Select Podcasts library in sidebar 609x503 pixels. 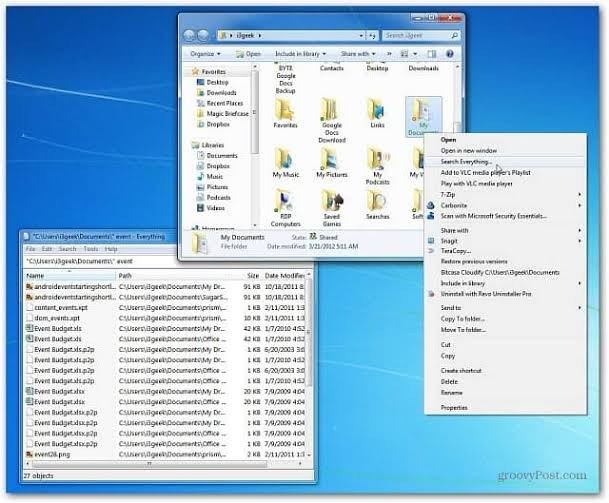coord(218,198)
